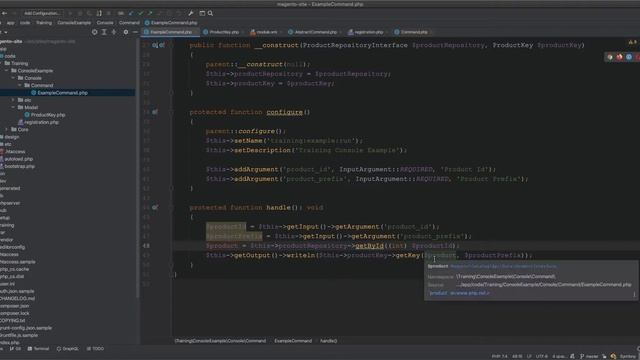
Task: Open the Add Configuration dropdown
Action: coord(42,13)
